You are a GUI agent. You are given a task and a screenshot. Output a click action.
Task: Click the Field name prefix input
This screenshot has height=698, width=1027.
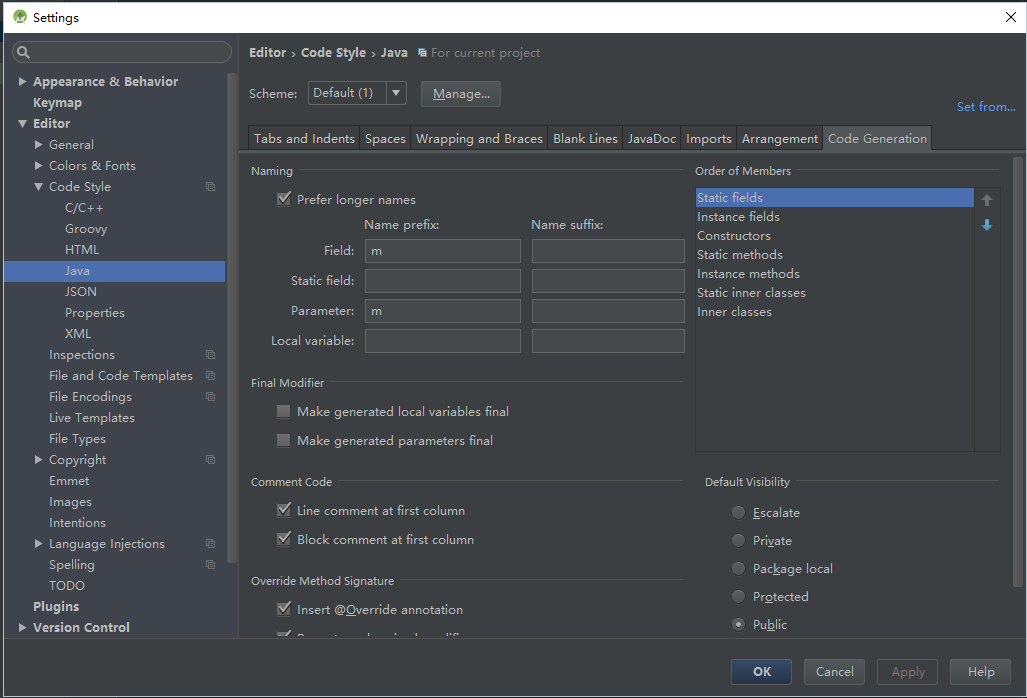click(x=442, y=251)
